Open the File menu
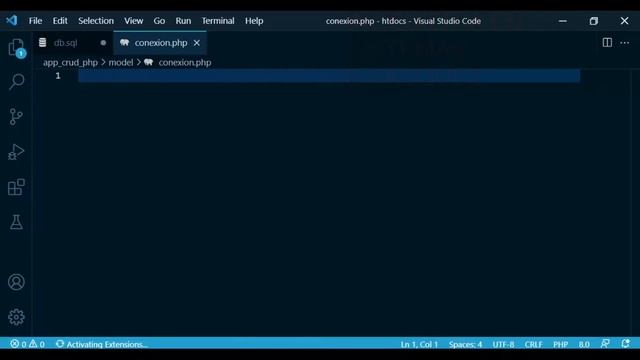Image resolution: width=640 pixels, height=360 pixels. [36, 21]
